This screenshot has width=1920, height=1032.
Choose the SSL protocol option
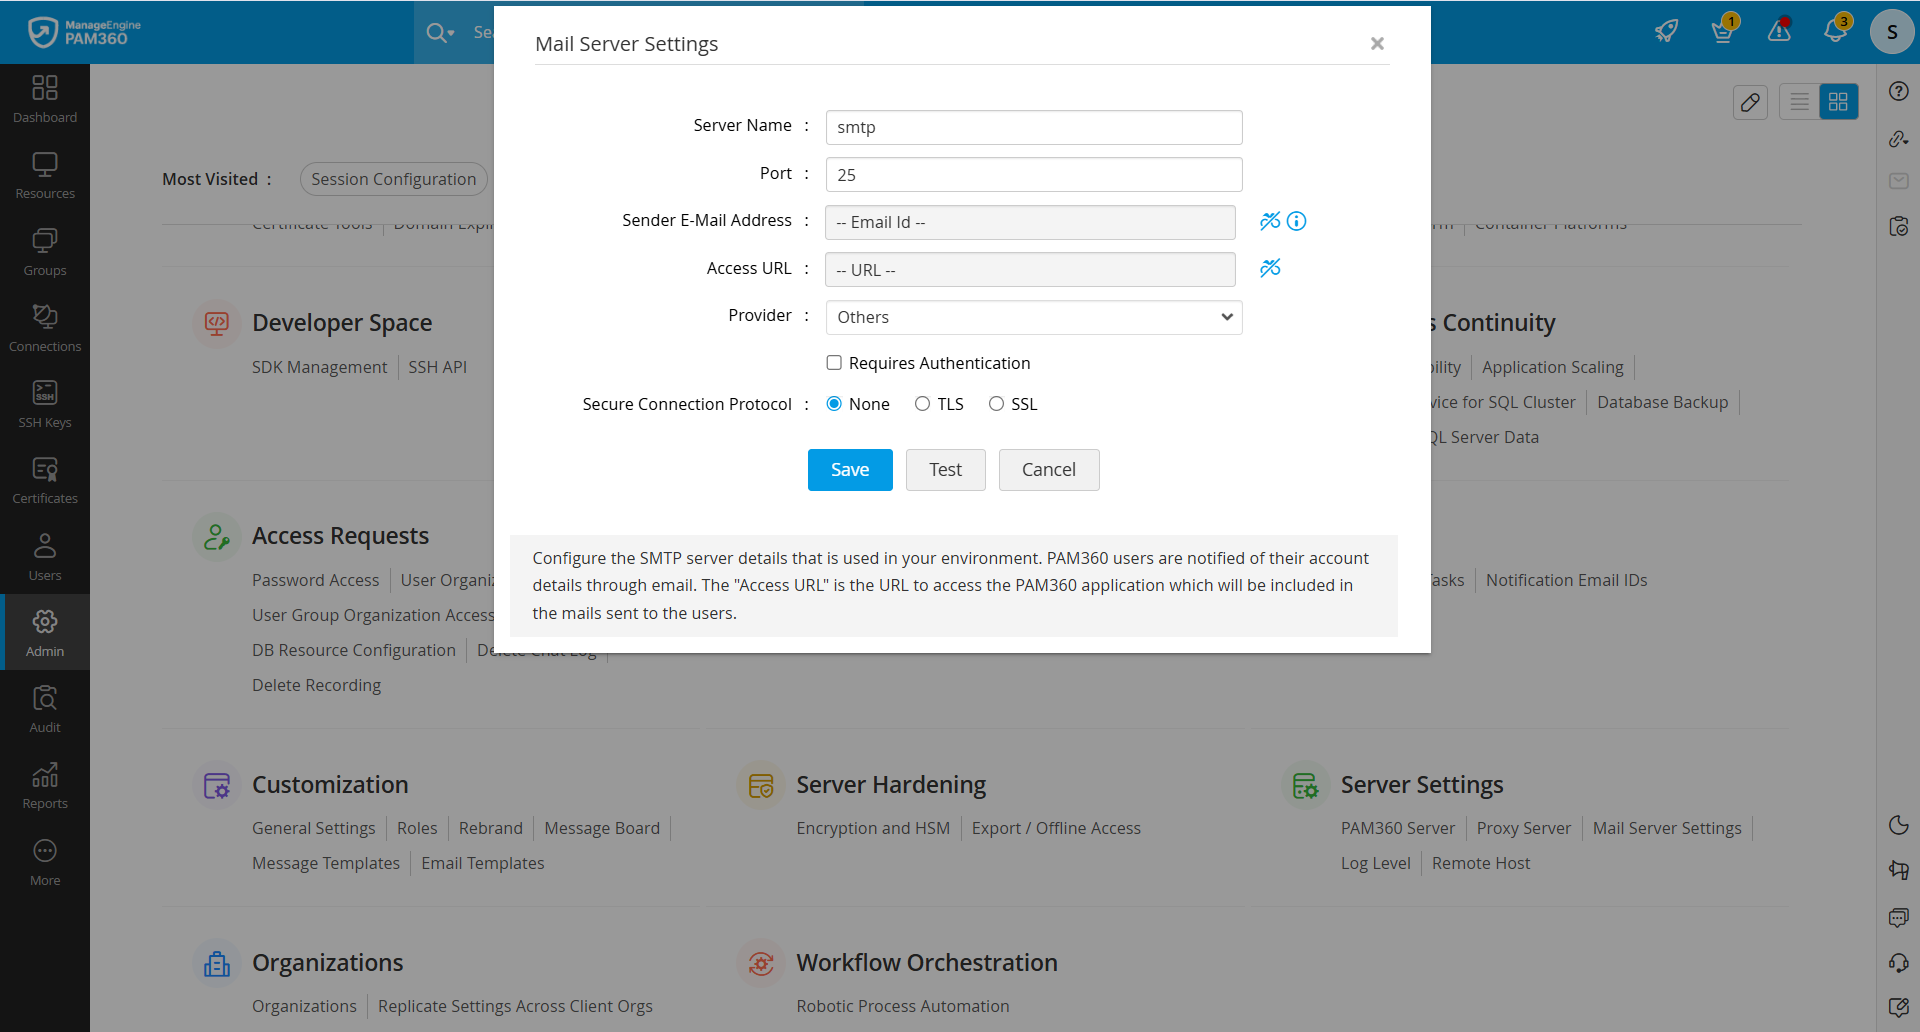[x=997, y=403]
